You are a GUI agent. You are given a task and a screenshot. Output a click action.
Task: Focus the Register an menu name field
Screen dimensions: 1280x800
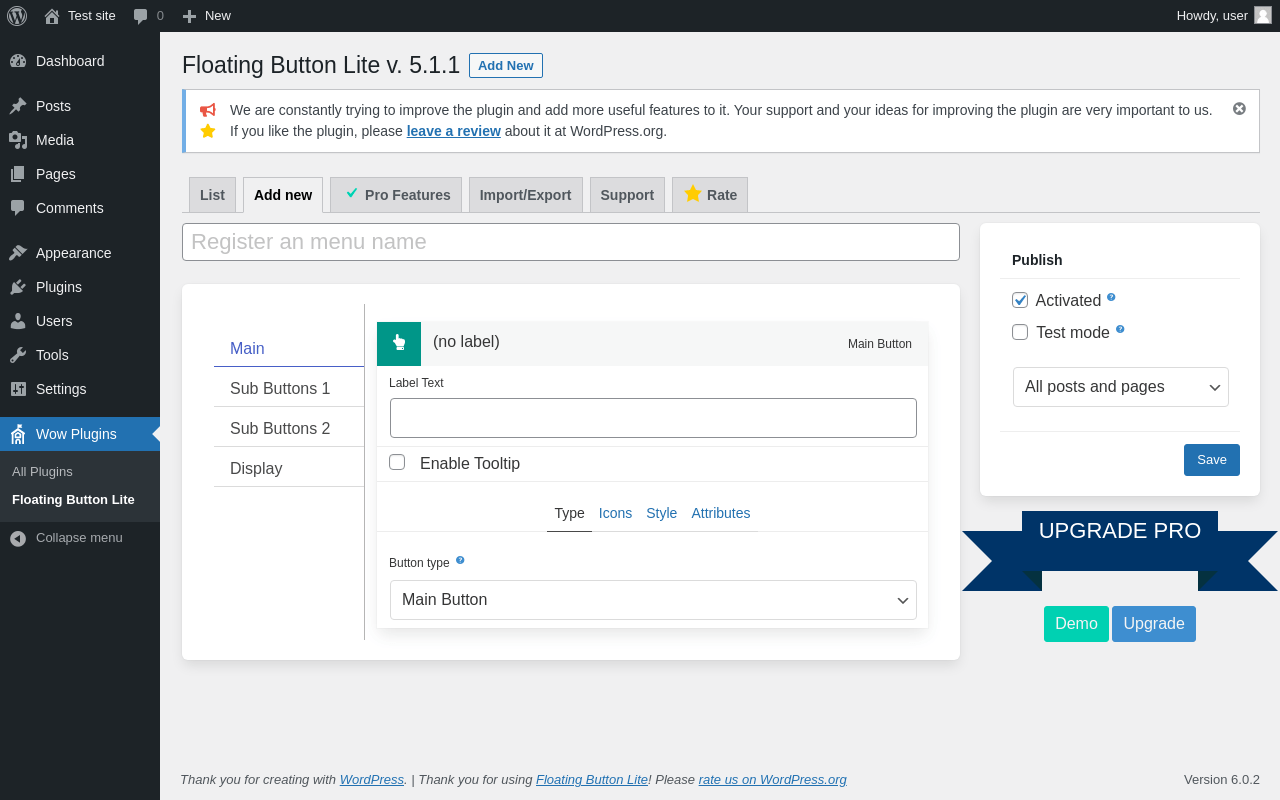pyautogui.click(x=570, y=242)
